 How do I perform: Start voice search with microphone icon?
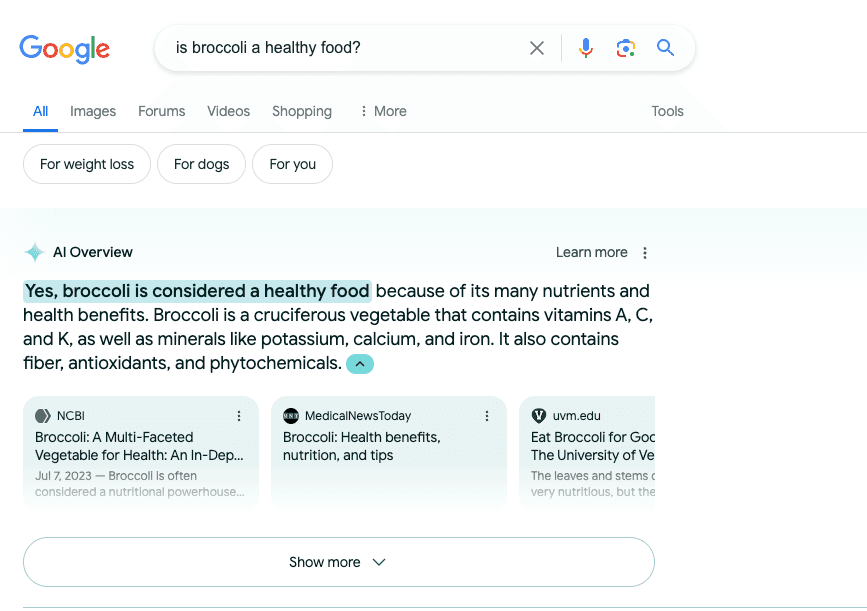click(x=586, y=48)
